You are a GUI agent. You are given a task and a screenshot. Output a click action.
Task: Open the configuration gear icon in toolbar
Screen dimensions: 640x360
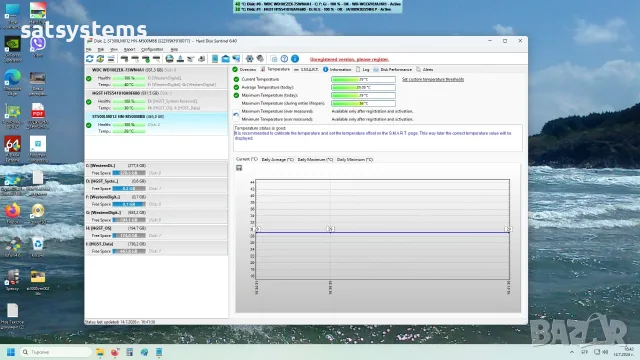tap(249, 59)
